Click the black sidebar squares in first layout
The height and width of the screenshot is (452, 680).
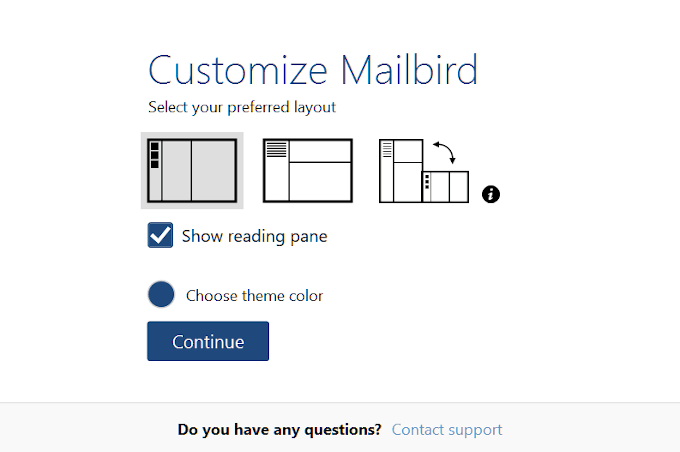point(155,156)
